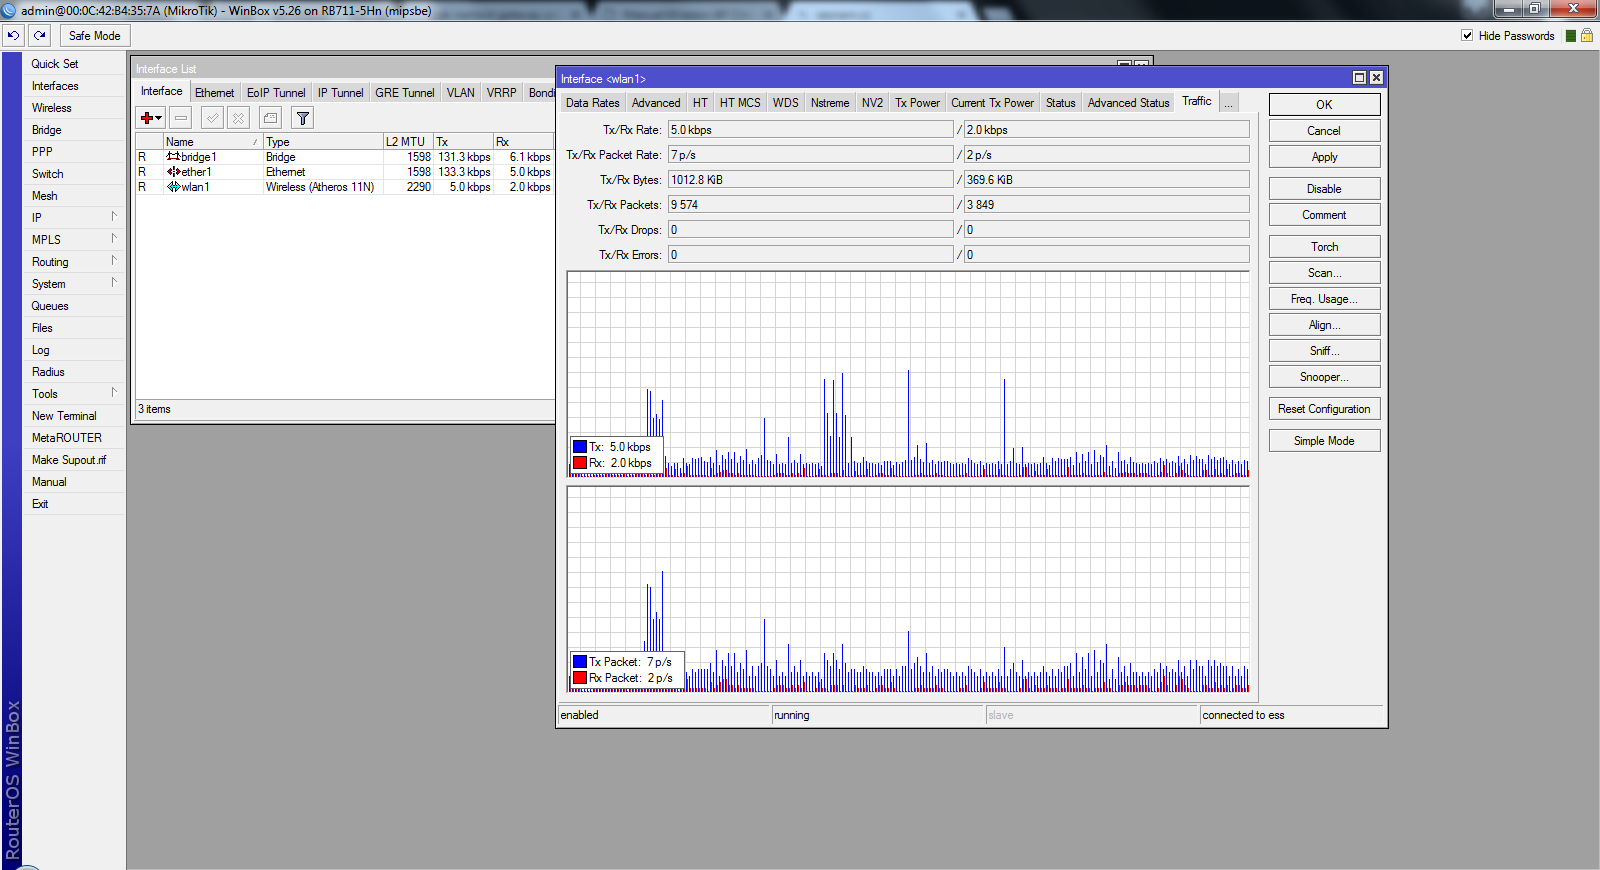Toggle Safe Mode
The width and height of the screenshot is (1600, 870).
(94, 35)
